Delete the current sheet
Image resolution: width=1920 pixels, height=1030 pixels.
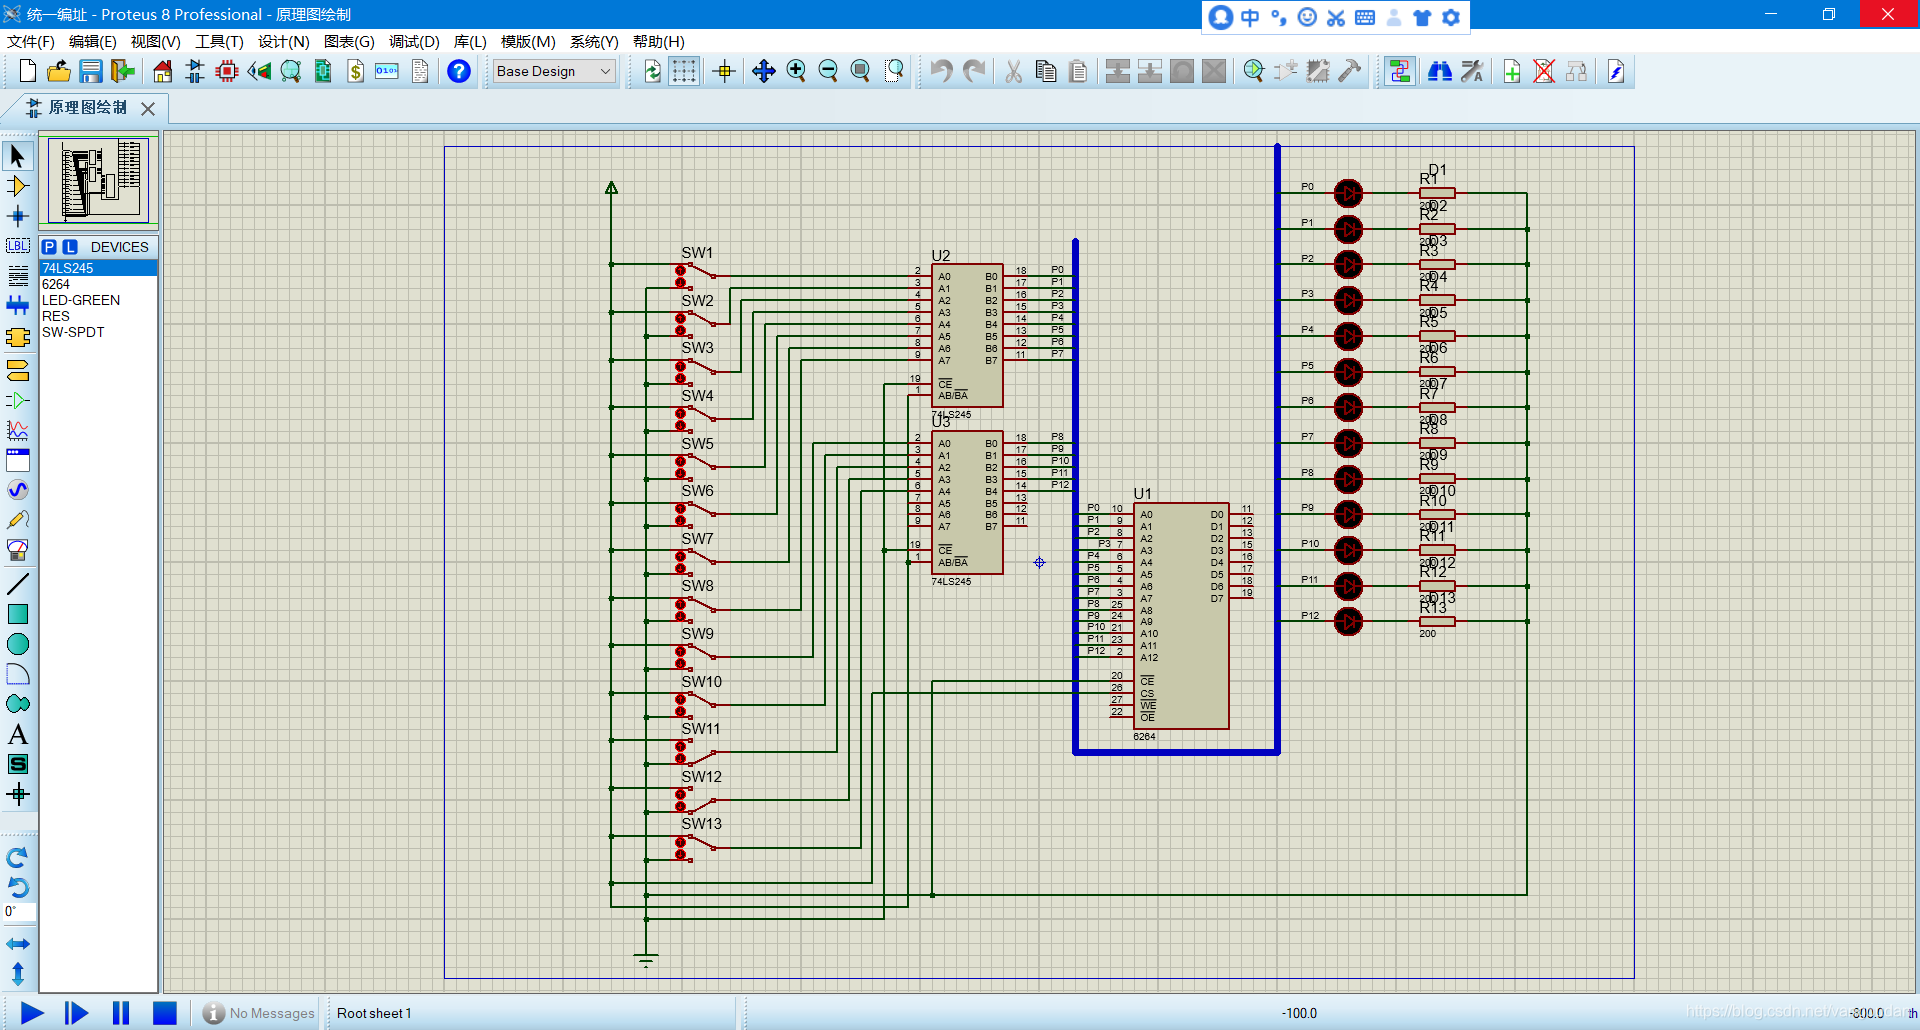1544,71
